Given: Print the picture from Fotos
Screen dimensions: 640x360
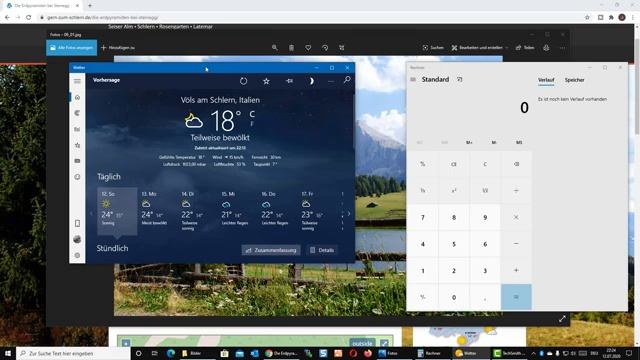Looking at the screenshot, I should click(x=546, y=48).
